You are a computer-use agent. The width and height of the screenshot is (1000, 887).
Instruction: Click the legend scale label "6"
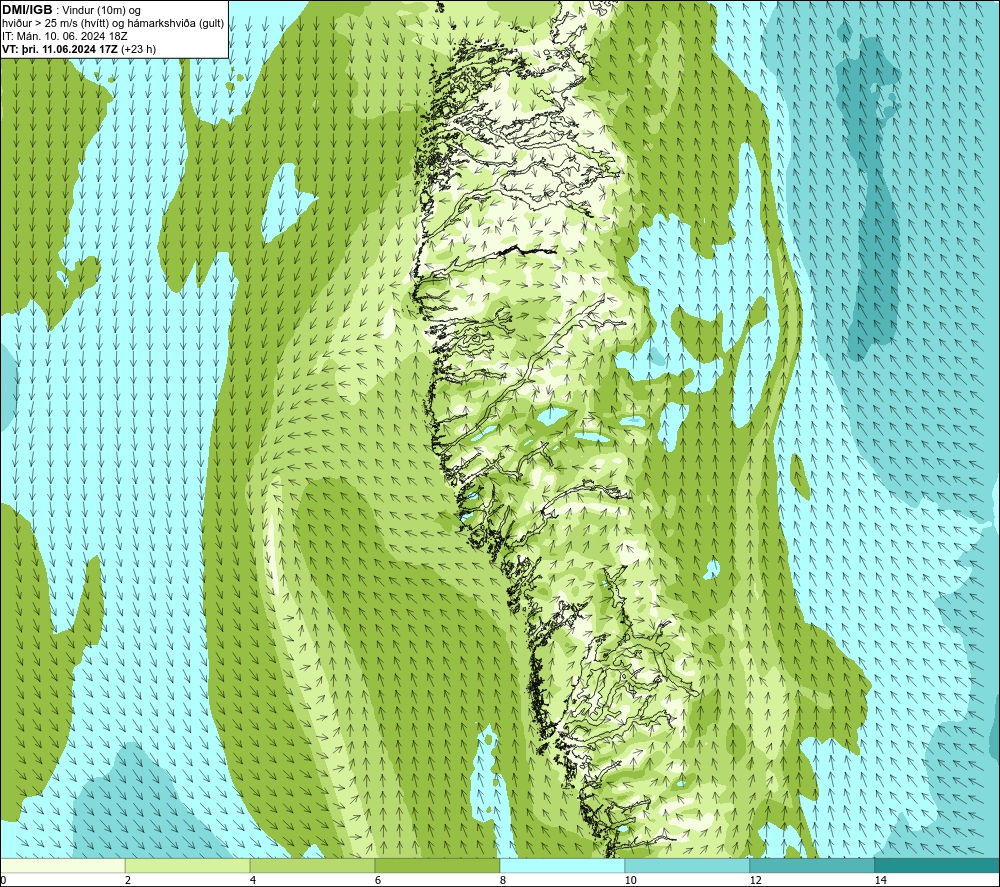pyautogui.click(x=378, y=880)
